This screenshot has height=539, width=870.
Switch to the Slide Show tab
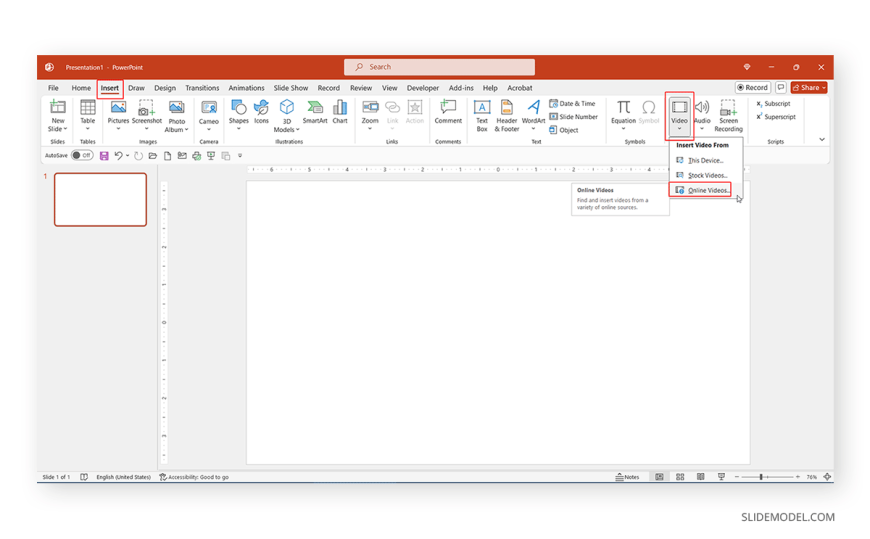[x=291, y=88]
